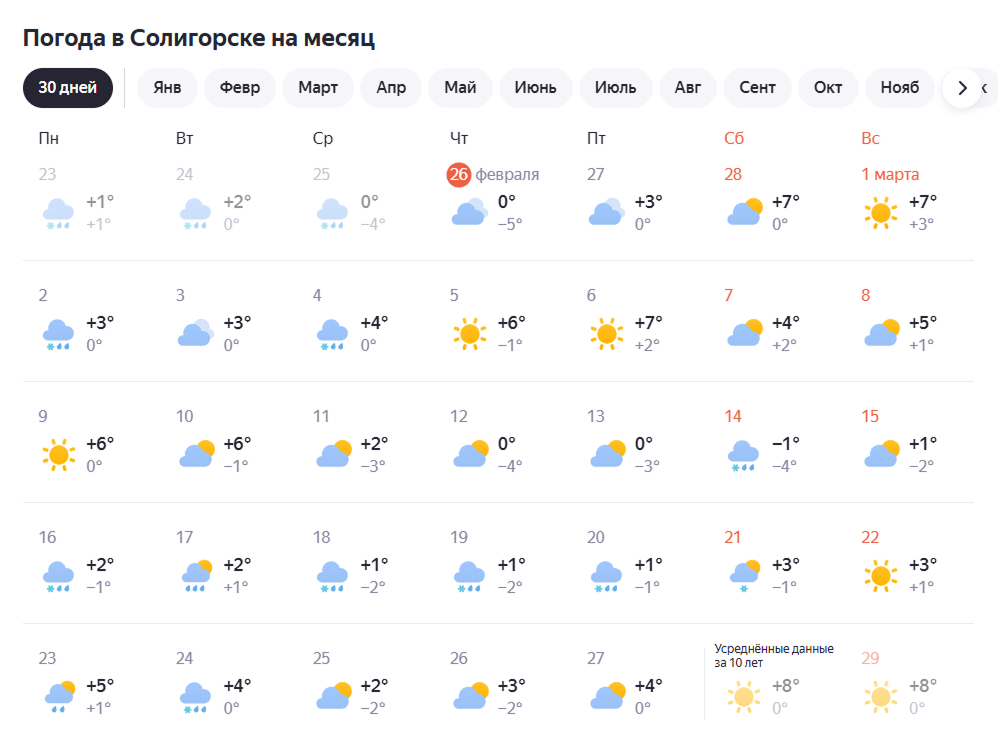Click the snow cloud icon for March 21
Screen dimensions: 998x743
coord(744,575)
